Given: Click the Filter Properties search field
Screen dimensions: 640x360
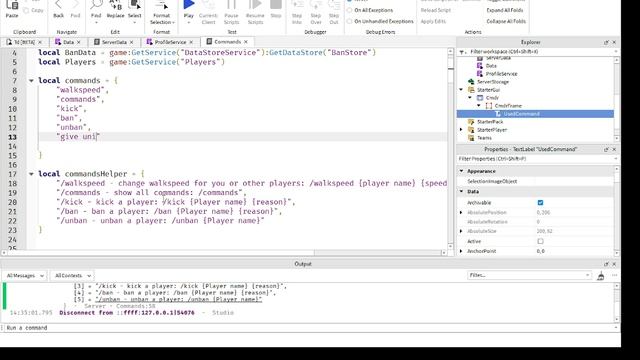Looking at the screenshot, I should click(537, 159).
